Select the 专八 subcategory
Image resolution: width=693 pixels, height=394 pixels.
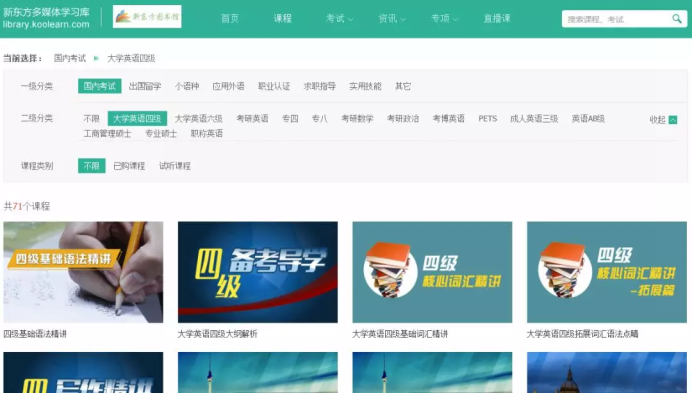point(320,119)
